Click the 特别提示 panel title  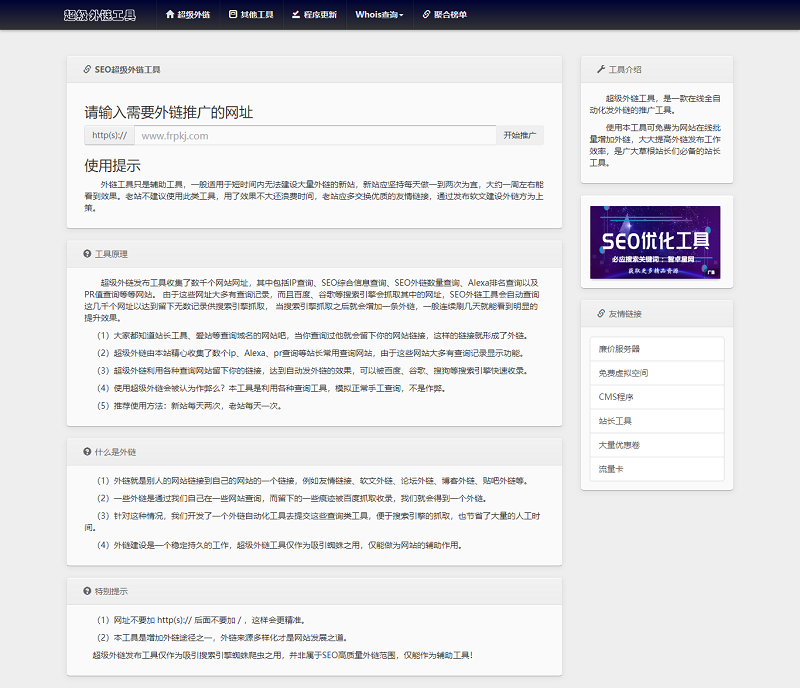tap(111, 592)
